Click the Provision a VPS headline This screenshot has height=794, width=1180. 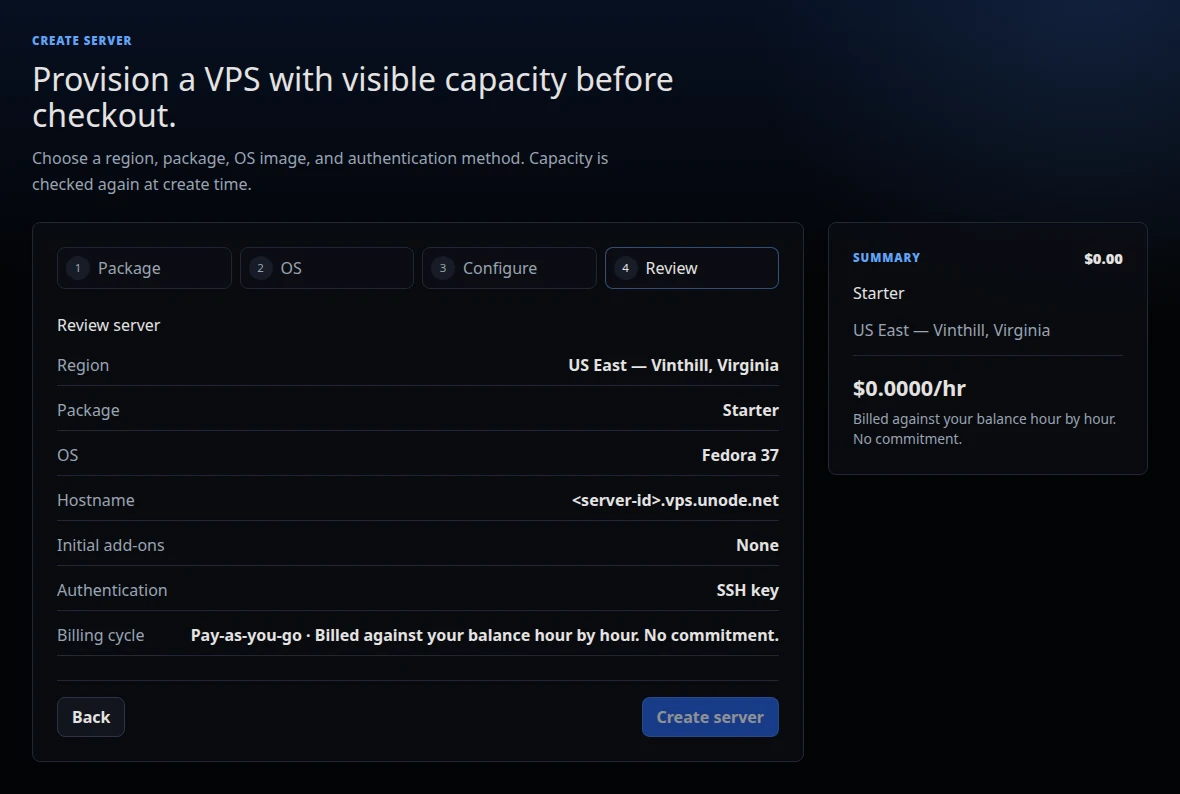click(x=352, y=97)
